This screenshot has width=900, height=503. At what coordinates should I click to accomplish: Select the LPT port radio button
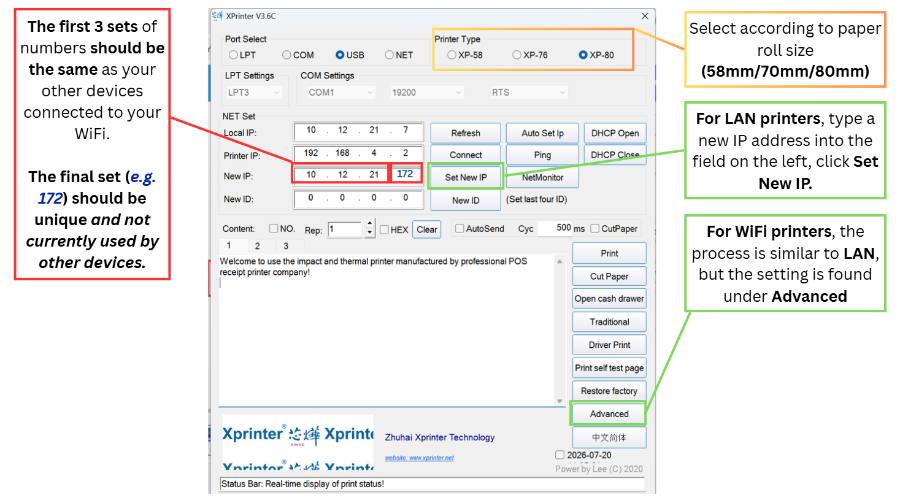[233, 55]
